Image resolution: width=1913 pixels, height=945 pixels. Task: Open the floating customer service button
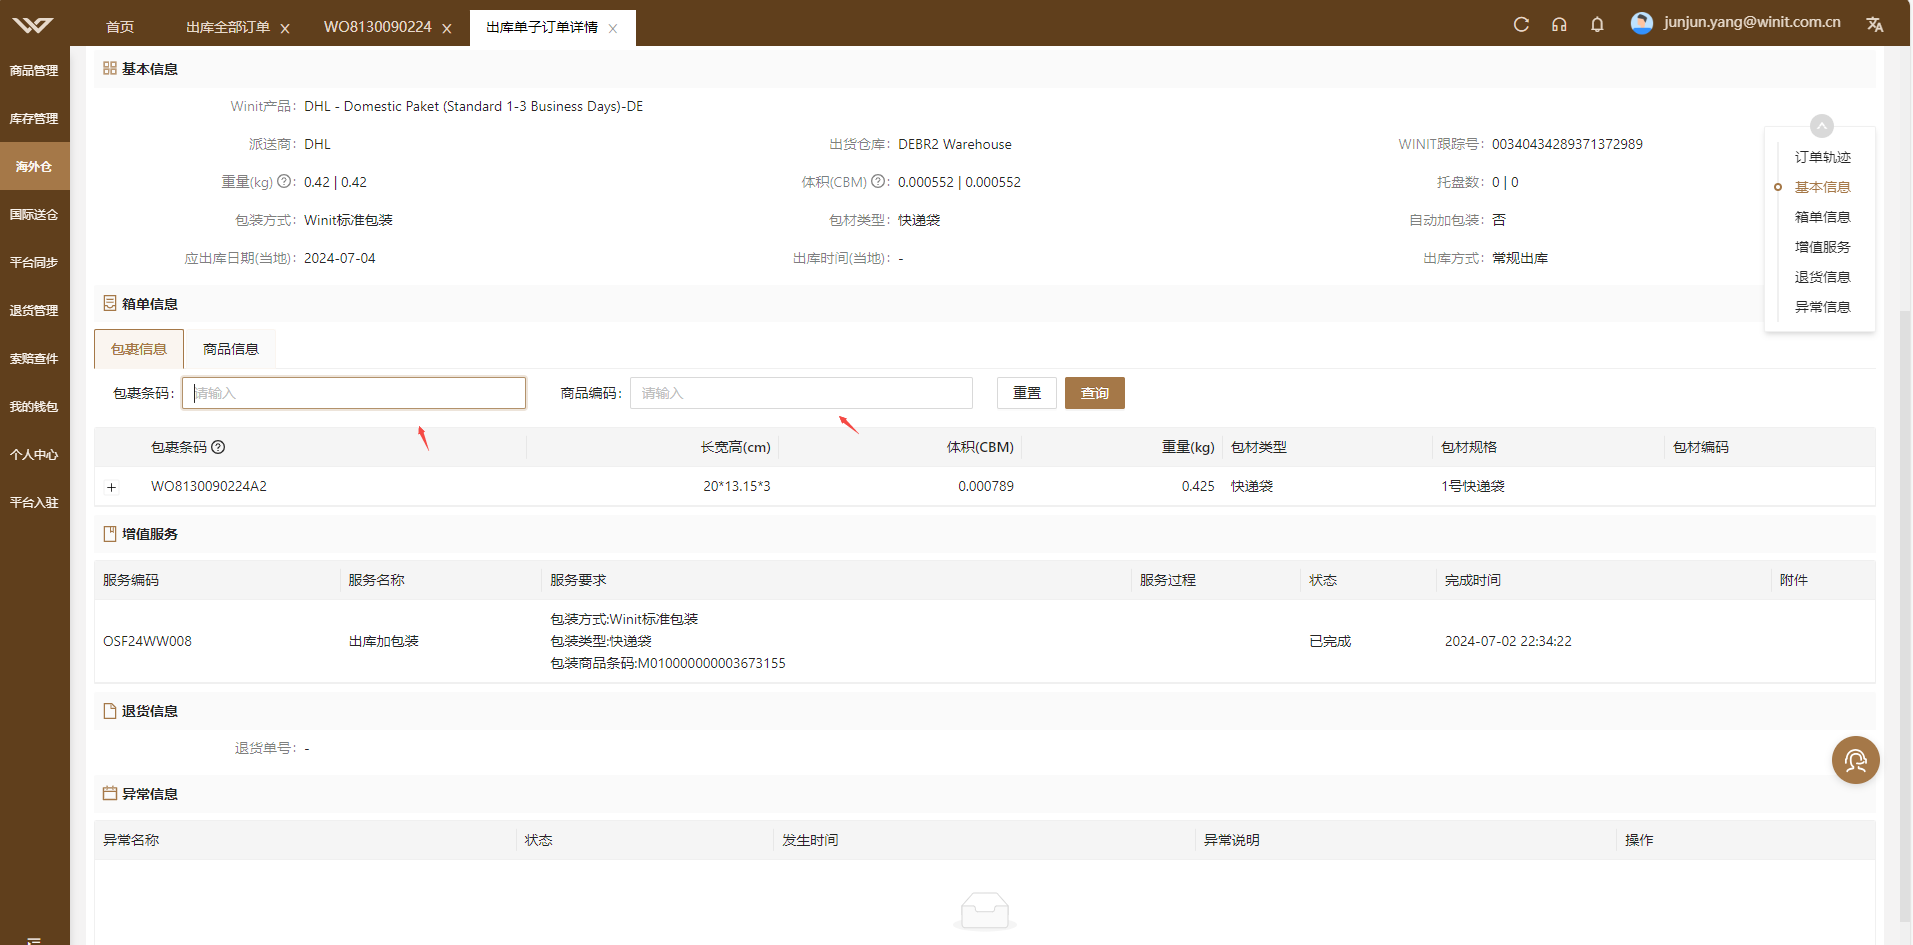1855,760
